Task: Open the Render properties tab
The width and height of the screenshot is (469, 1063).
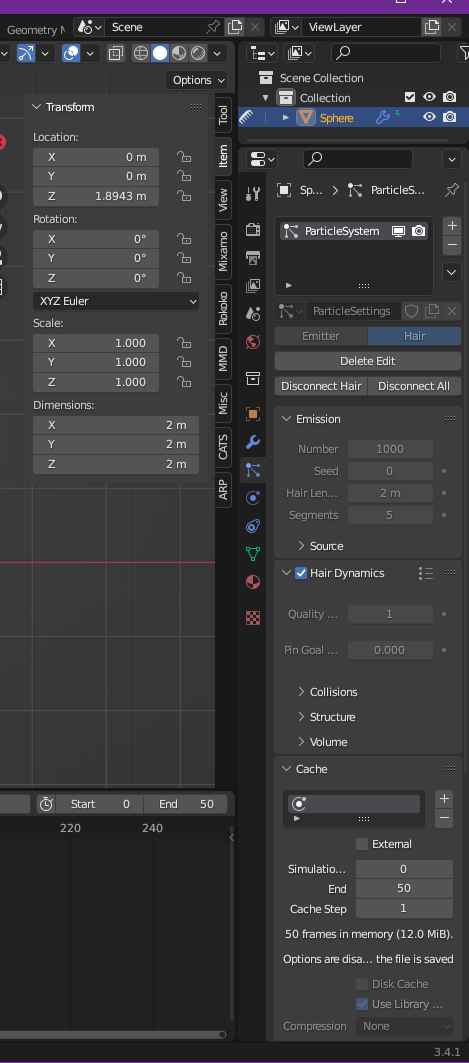Action: click(x=253, y=229)
